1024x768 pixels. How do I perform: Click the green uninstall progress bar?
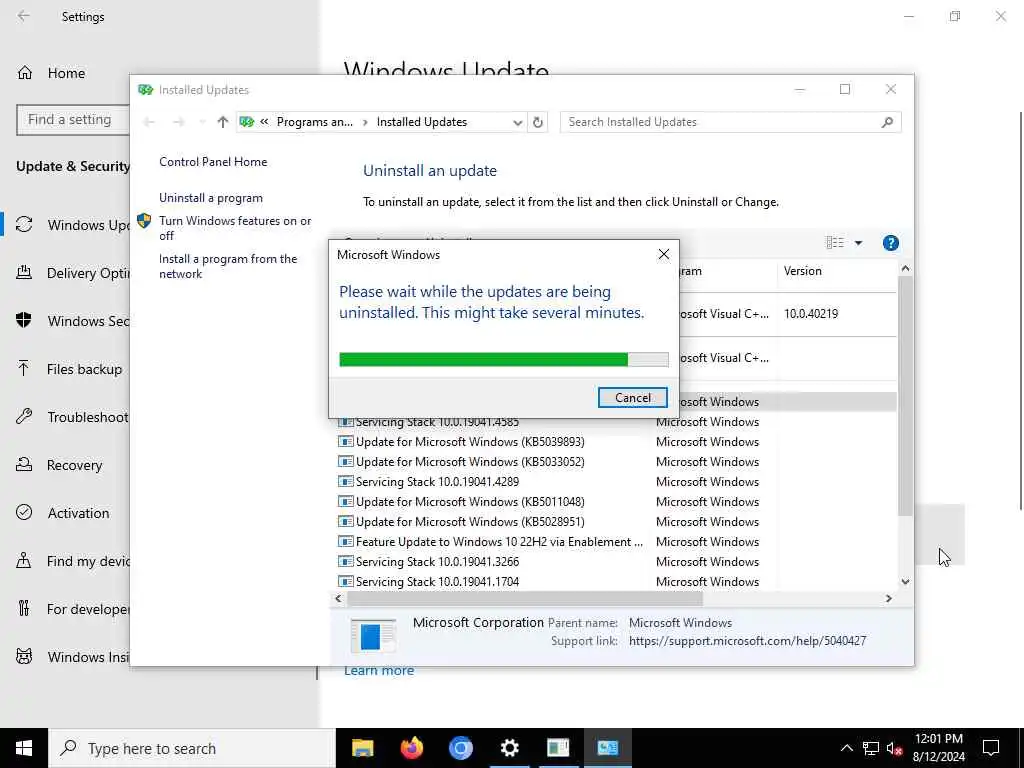[x=504, y=359]
